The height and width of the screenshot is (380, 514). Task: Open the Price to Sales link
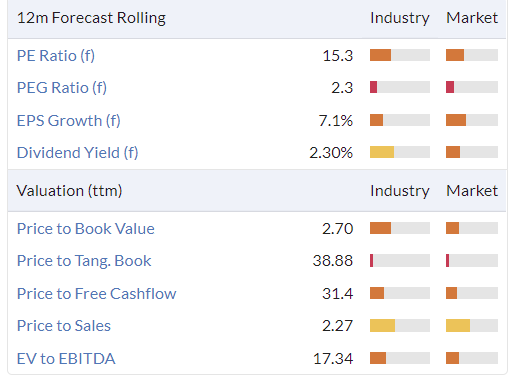(x=64, y=326)
